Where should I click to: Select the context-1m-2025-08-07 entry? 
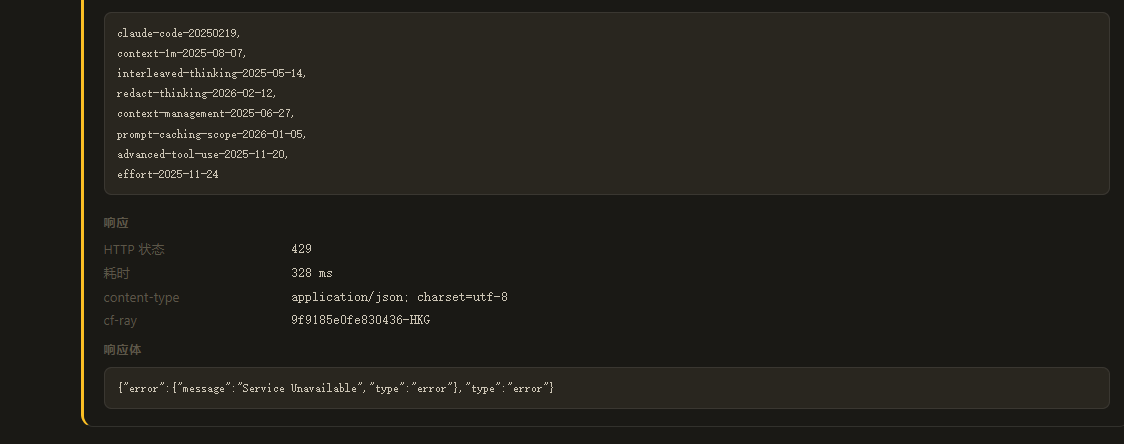click(182, 53)
